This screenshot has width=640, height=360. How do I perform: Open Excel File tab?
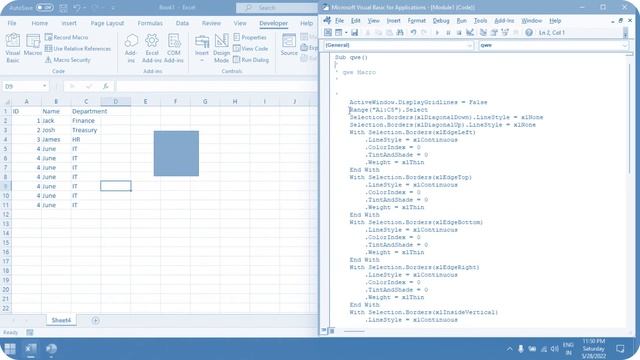pos(12,23)
